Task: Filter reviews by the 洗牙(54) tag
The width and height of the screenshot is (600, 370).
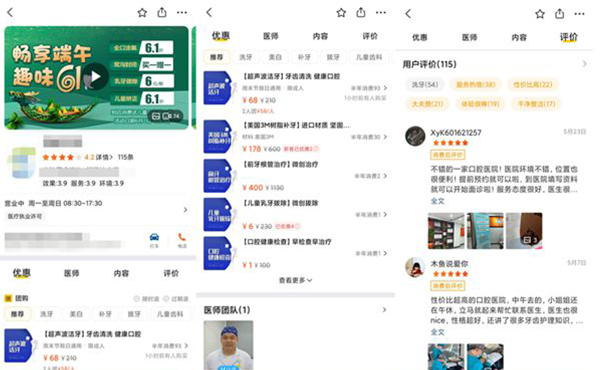Action: [x=425, y=85]
